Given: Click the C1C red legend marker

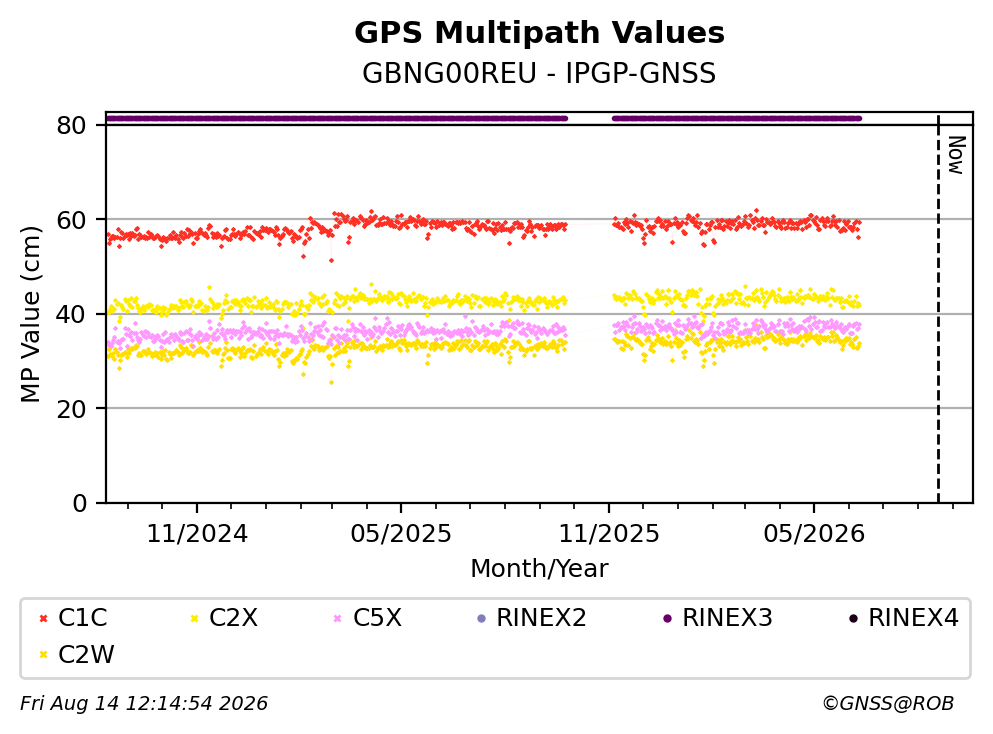Looking at the screenshot, I should point(43,618).
